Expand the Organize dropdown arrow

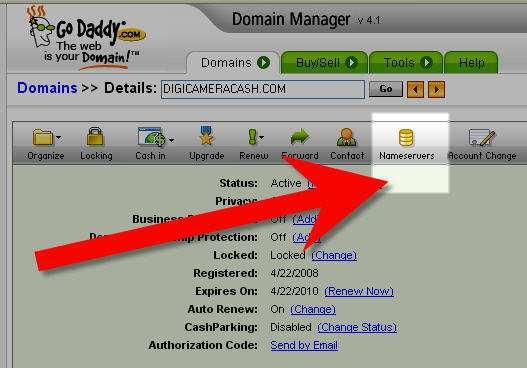click(x=58, y=137)
